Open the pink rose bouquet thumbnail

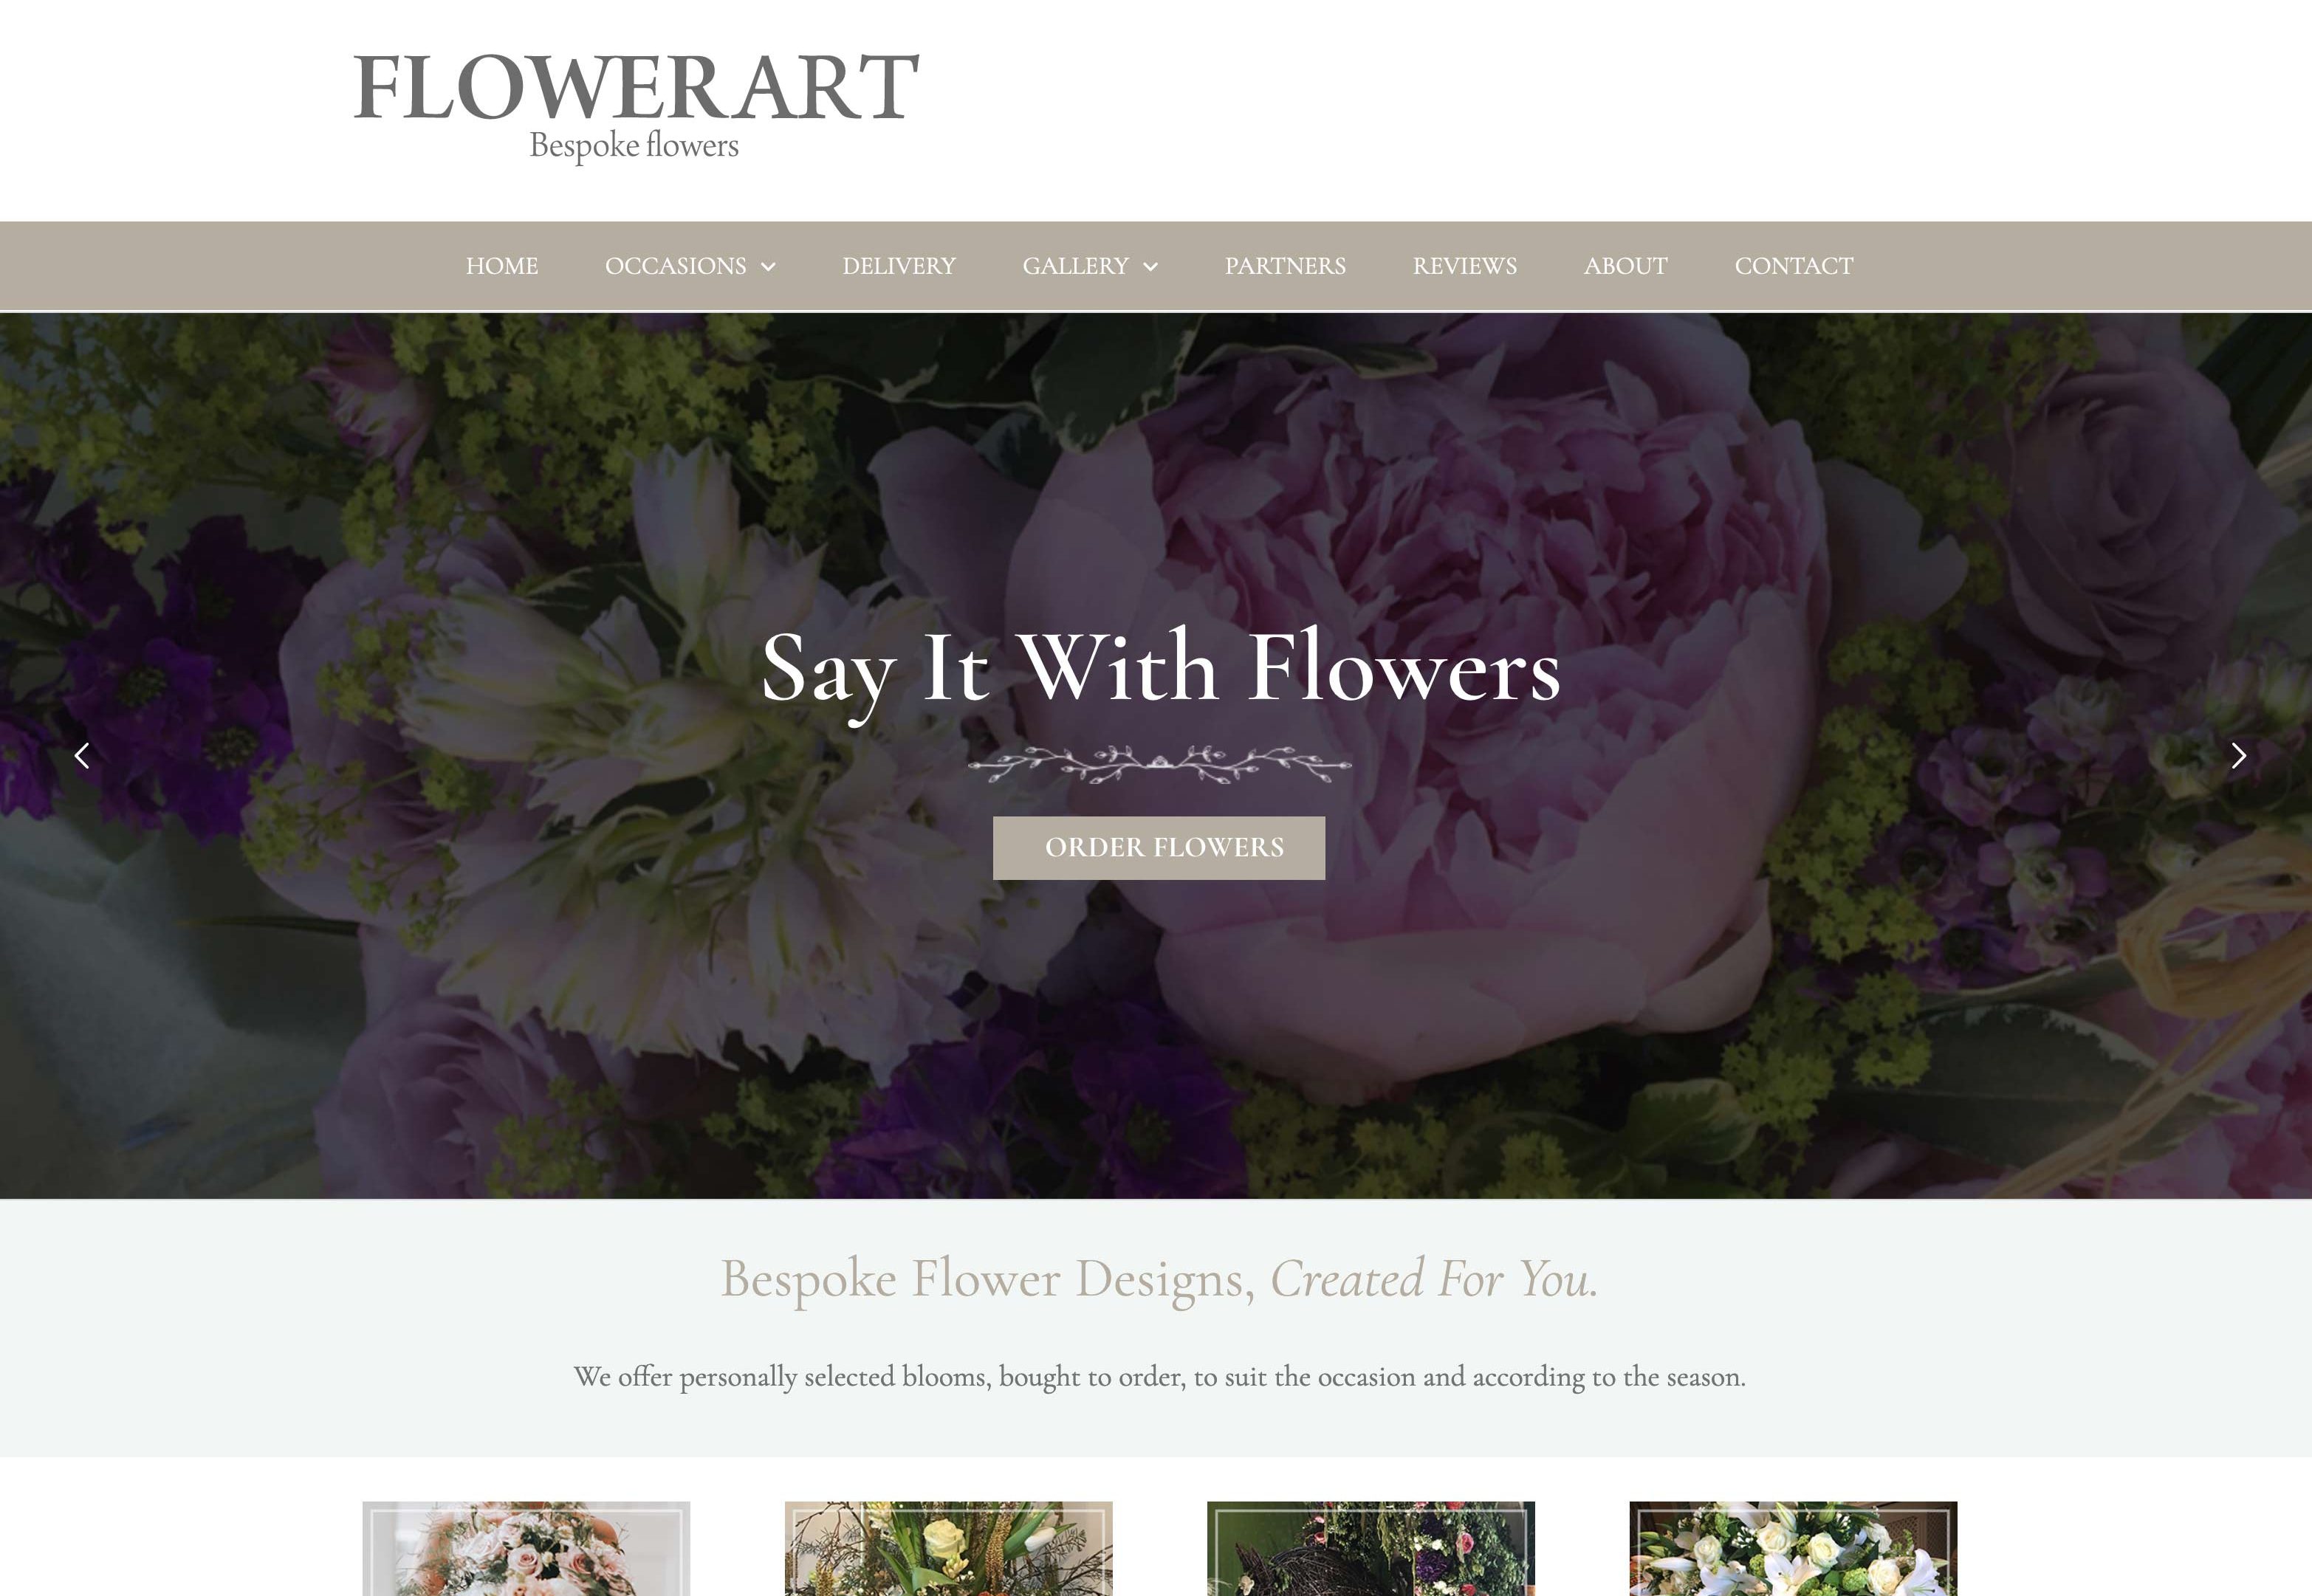tap(526, 1548)
